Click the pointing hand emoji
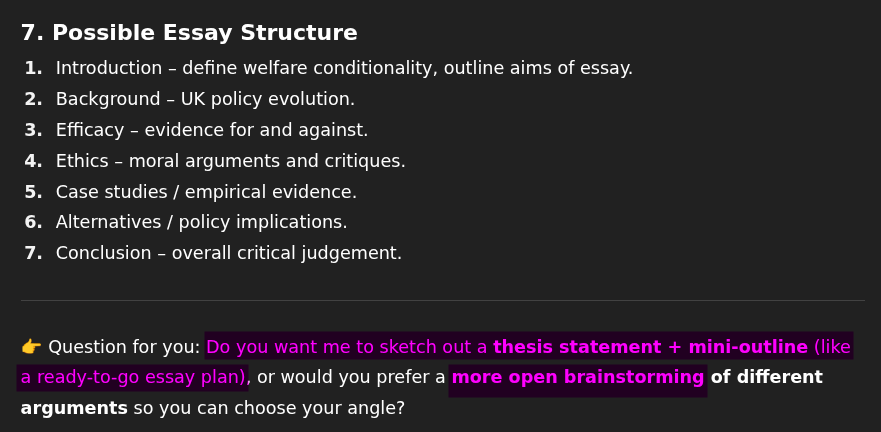 [x=31, y=347]
